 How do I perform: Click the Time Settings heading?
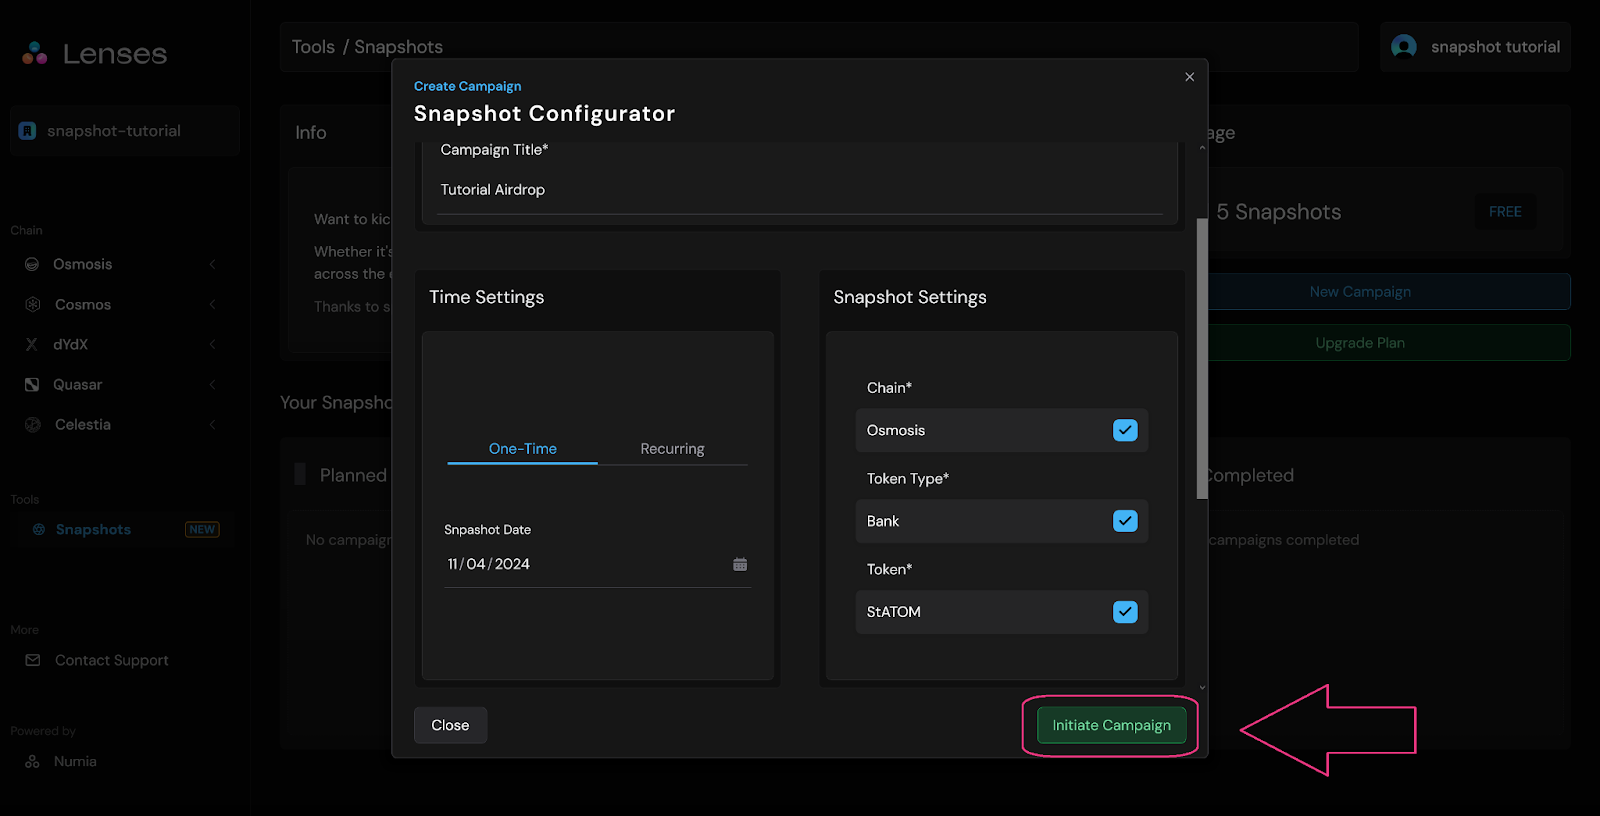click(x=487, y=297)
